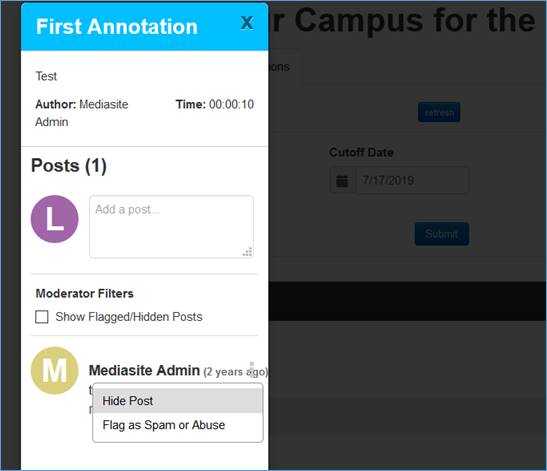
Task: Click the 2 years ago post timestamp
Action: (235, 372)
